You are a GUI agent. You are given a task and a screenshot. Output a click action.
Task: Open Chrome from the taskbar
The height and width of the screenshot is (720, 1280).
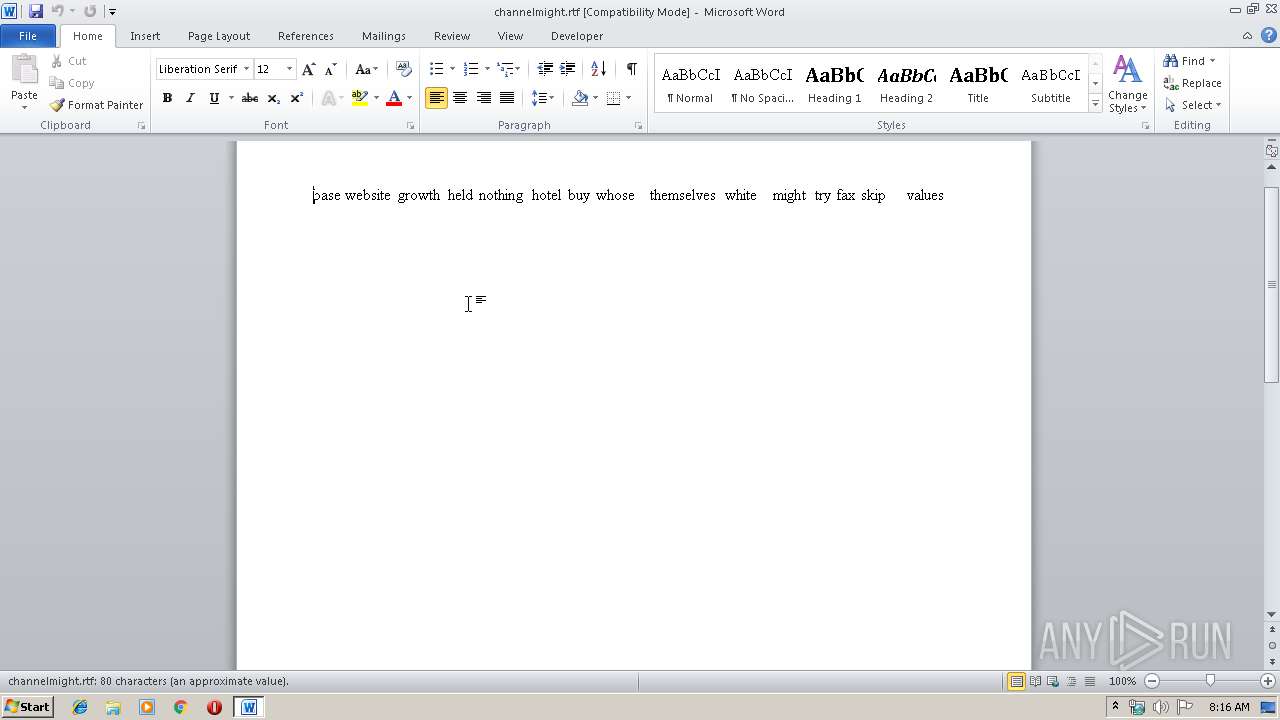pos(181,707)
